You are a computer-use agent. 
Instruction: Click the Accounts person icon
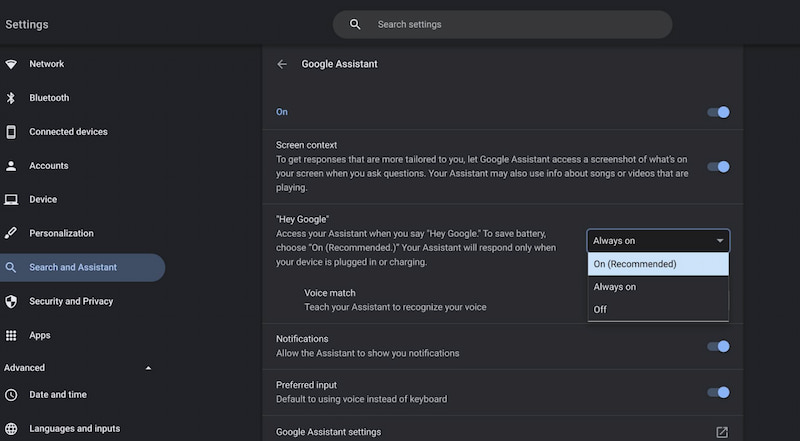(11, 166)
